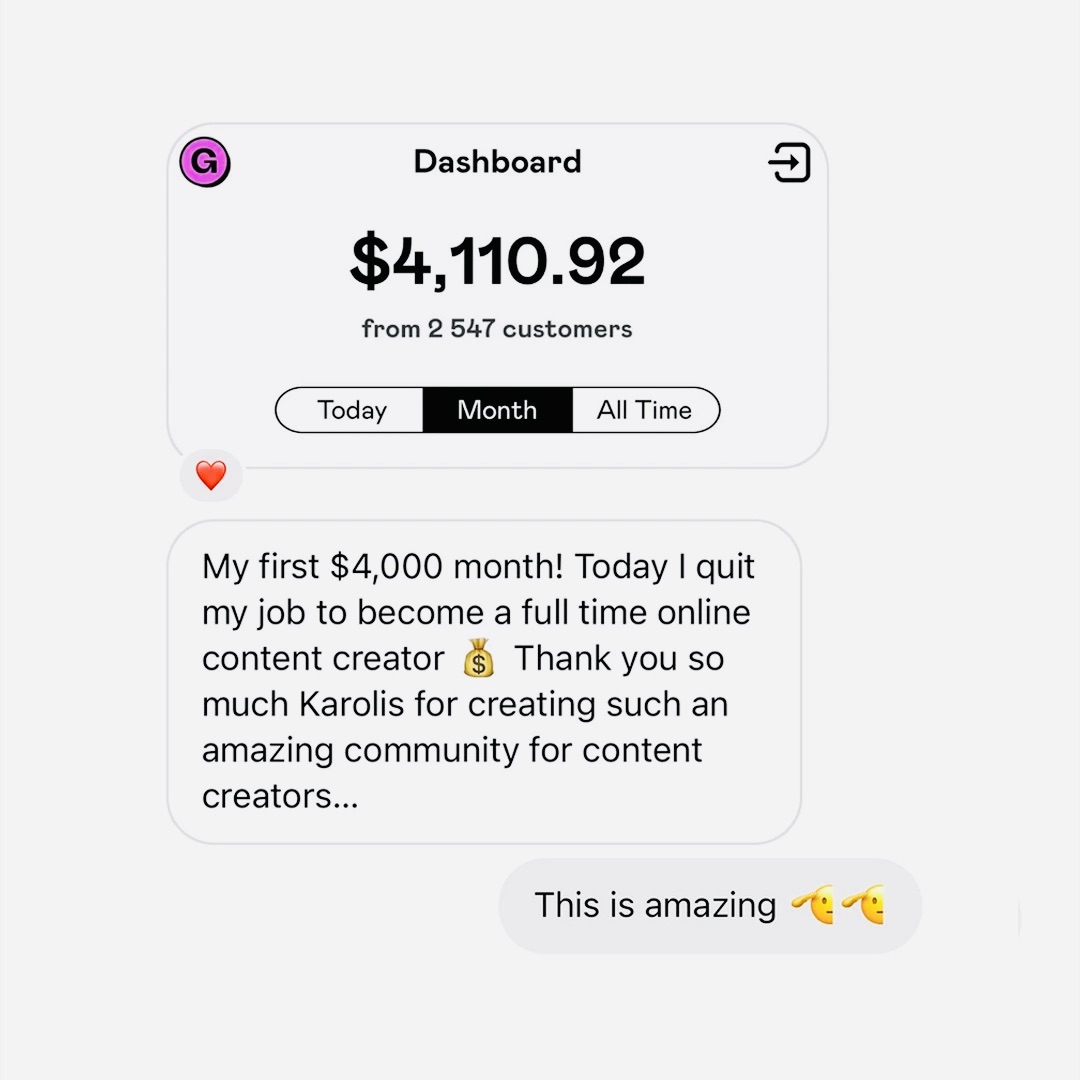Select the All Time earnings view
Image resolution: width=1080 pixels, height=1080 pixels.
point(645,410)
